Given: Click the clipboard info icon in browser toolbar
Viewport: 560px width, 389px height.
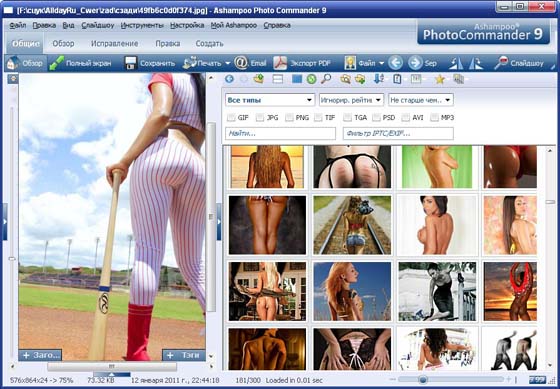Looking at the screenshot, I should (397, 79).
